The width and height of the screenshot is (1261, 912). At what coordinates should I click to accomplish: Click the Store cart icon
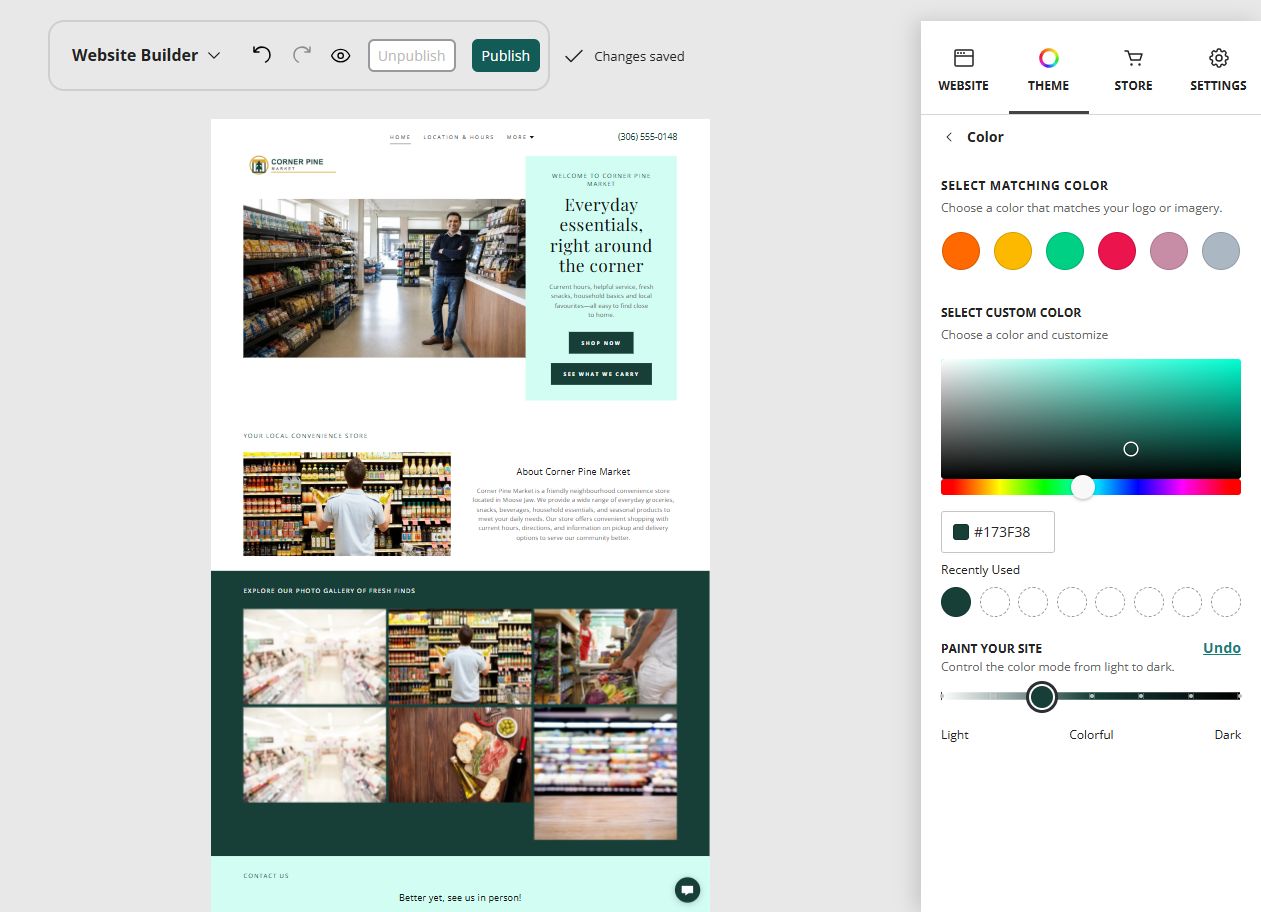1133,58
